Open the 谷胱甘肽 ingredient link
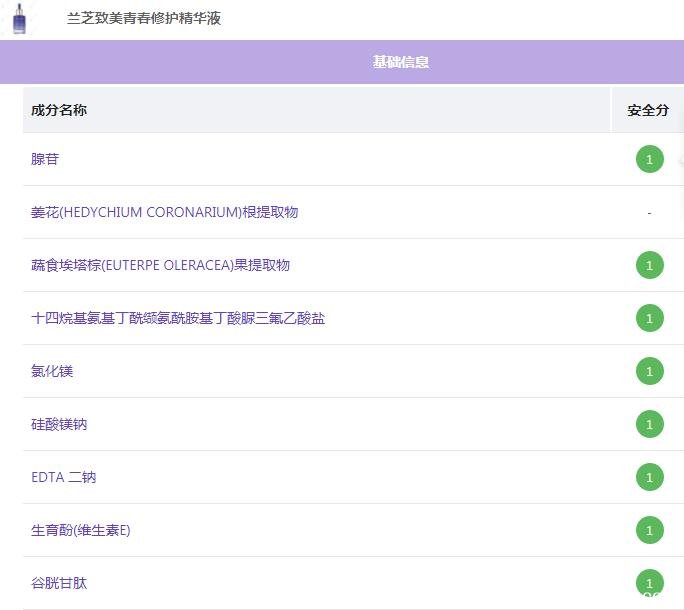 coord(59,583)
